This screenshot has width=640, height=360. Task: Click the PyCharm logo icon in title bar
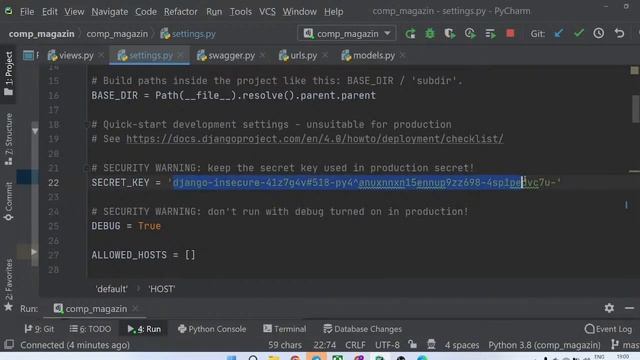[8, 11]
